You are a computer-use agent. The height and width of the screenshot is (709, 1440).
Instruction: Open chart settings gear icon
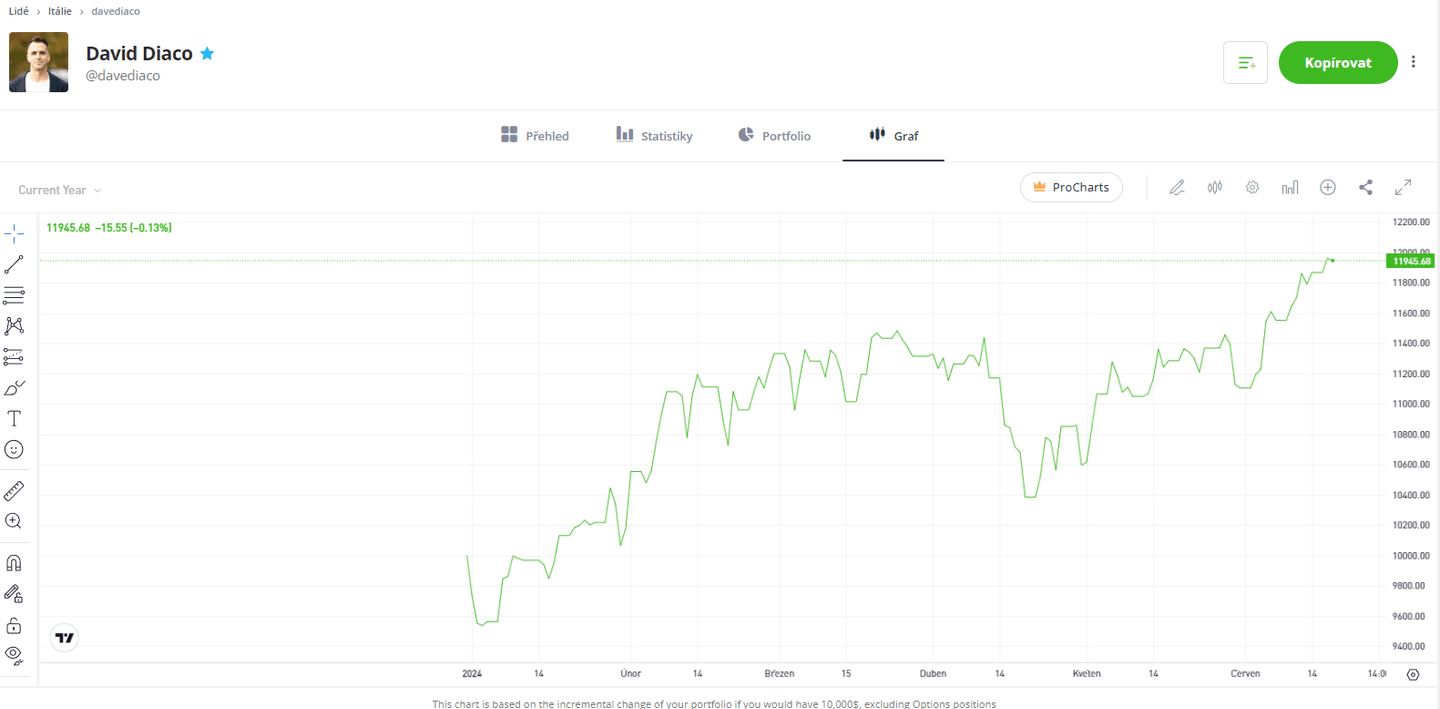point(1252,187)
